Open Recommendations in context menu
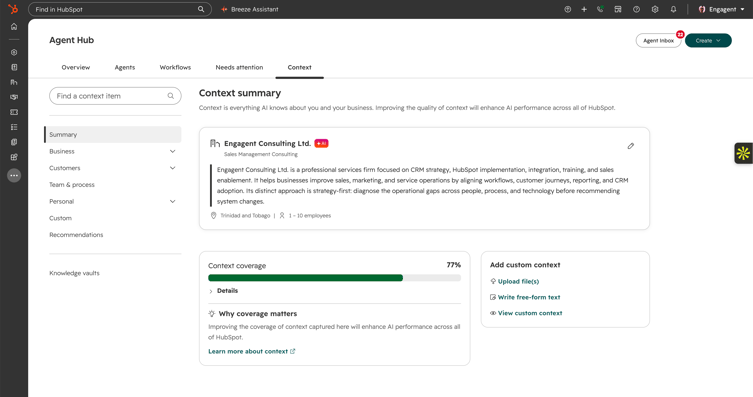The width and height of the screenshot is (753, 397). (76, 235)
